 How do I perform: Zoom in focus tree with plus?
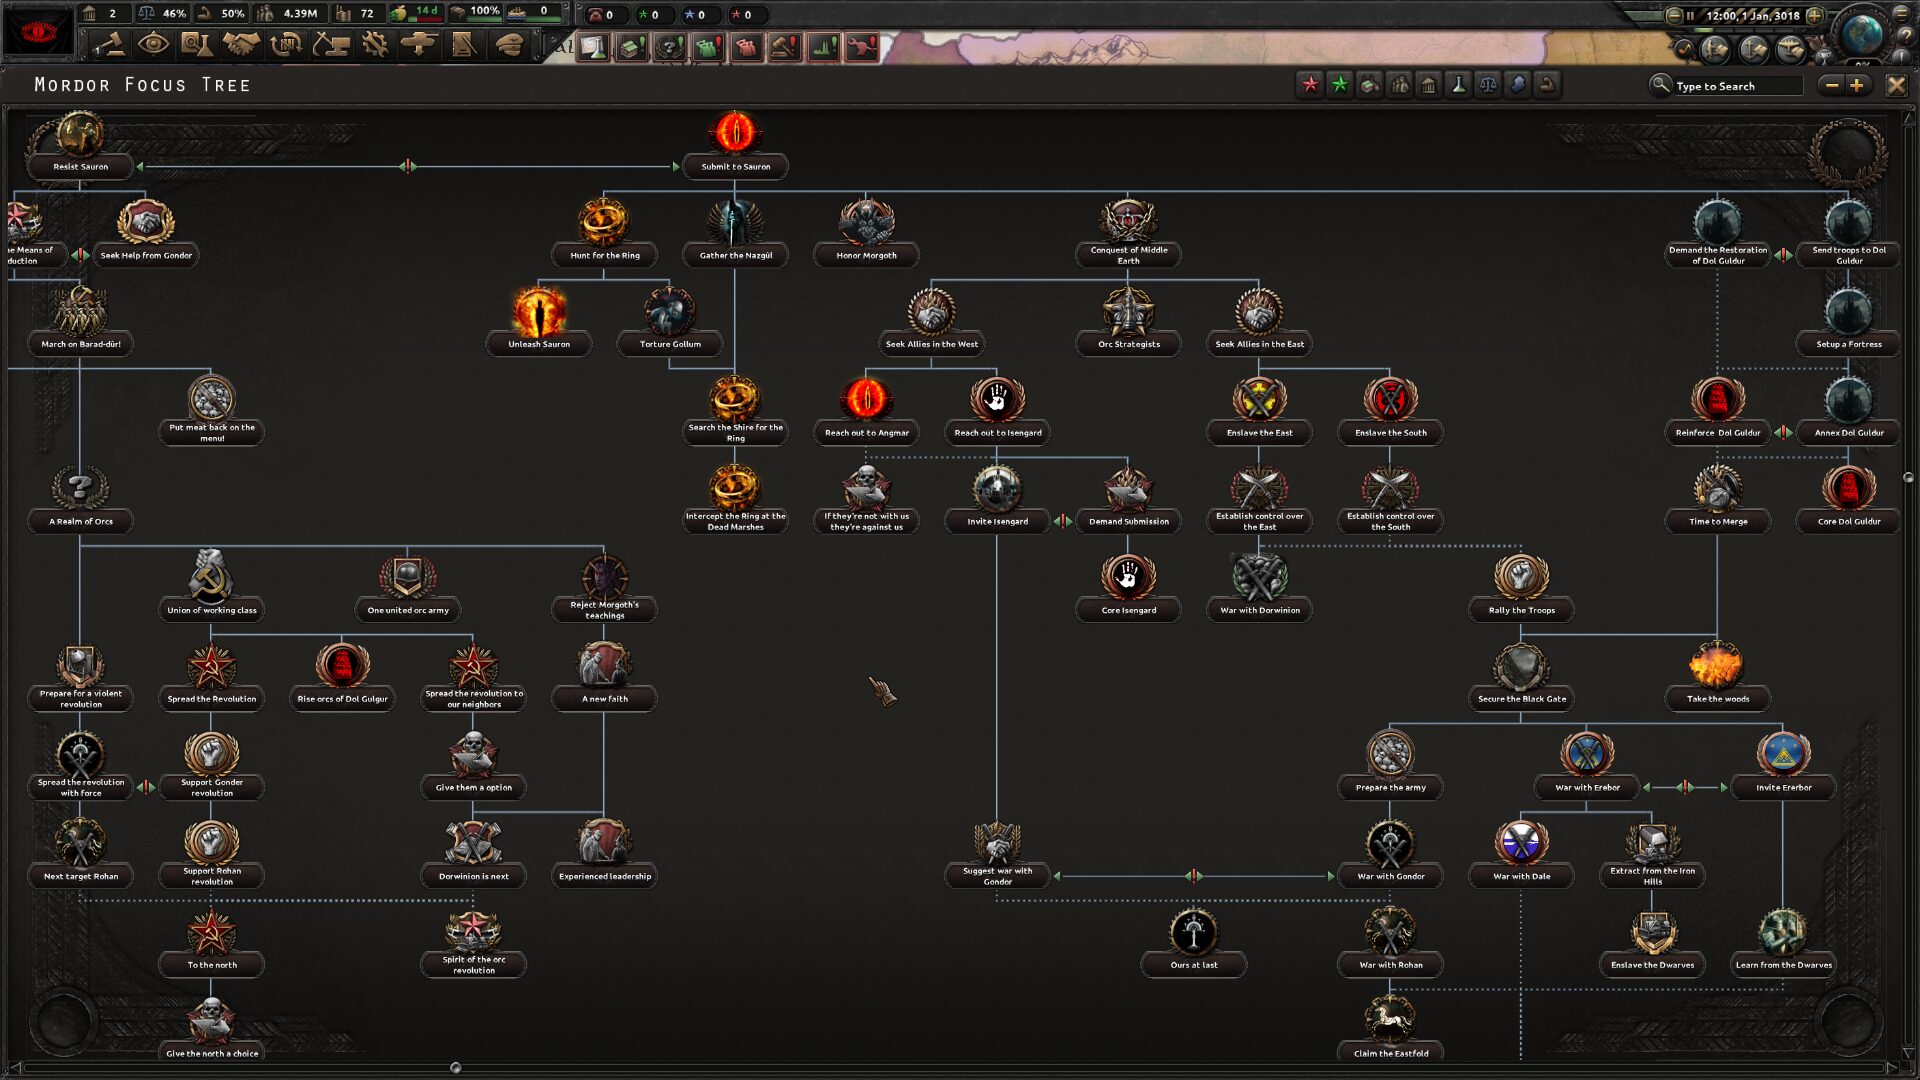(1857, 86)
